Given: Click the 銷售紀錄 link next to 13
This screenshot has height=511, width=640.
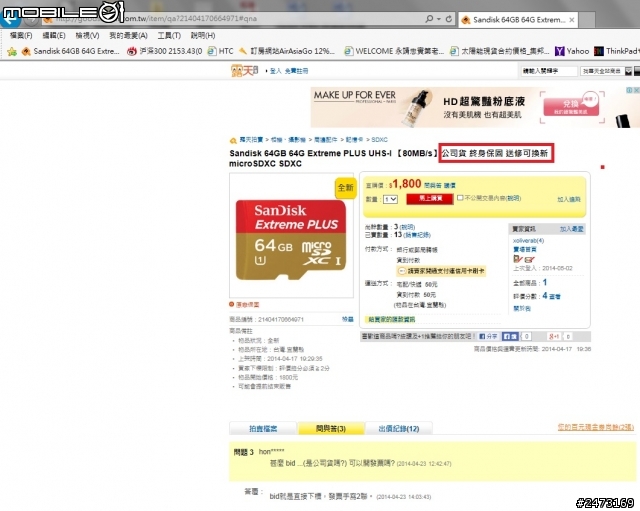Looking at the screenshot, I should click(x=417, y=235).
